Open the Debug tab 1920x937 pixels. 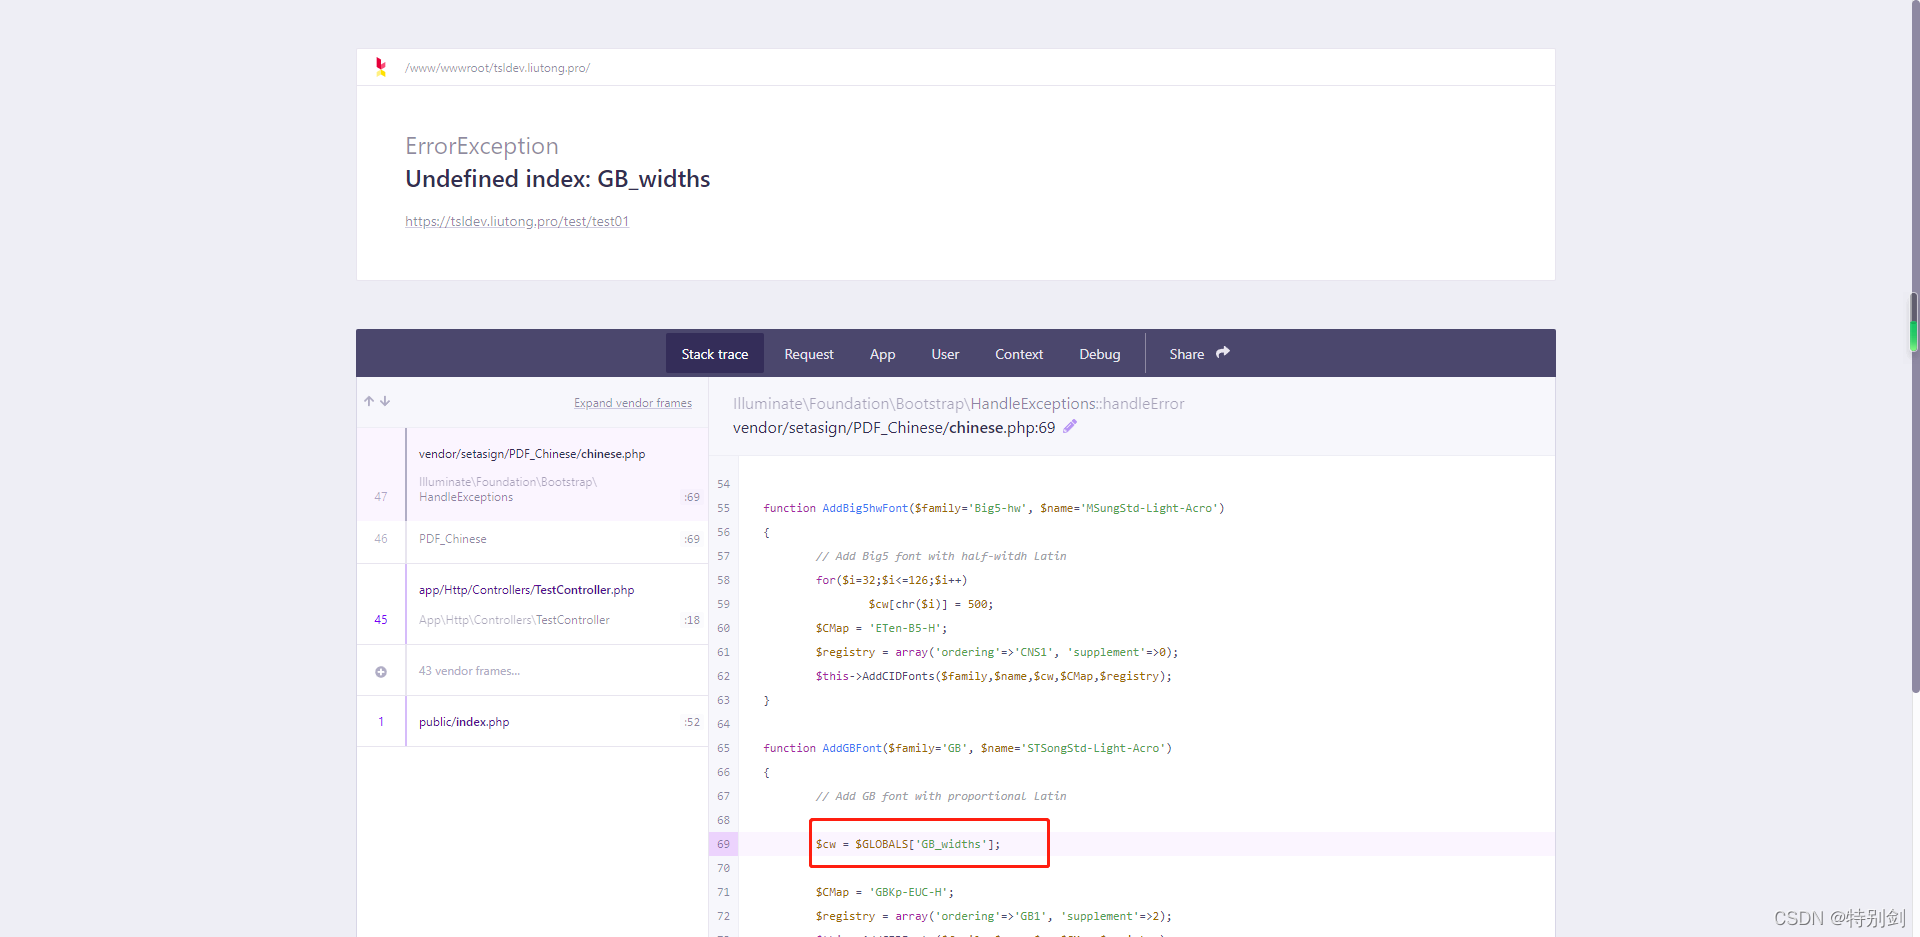click(x=1099, y=353)
